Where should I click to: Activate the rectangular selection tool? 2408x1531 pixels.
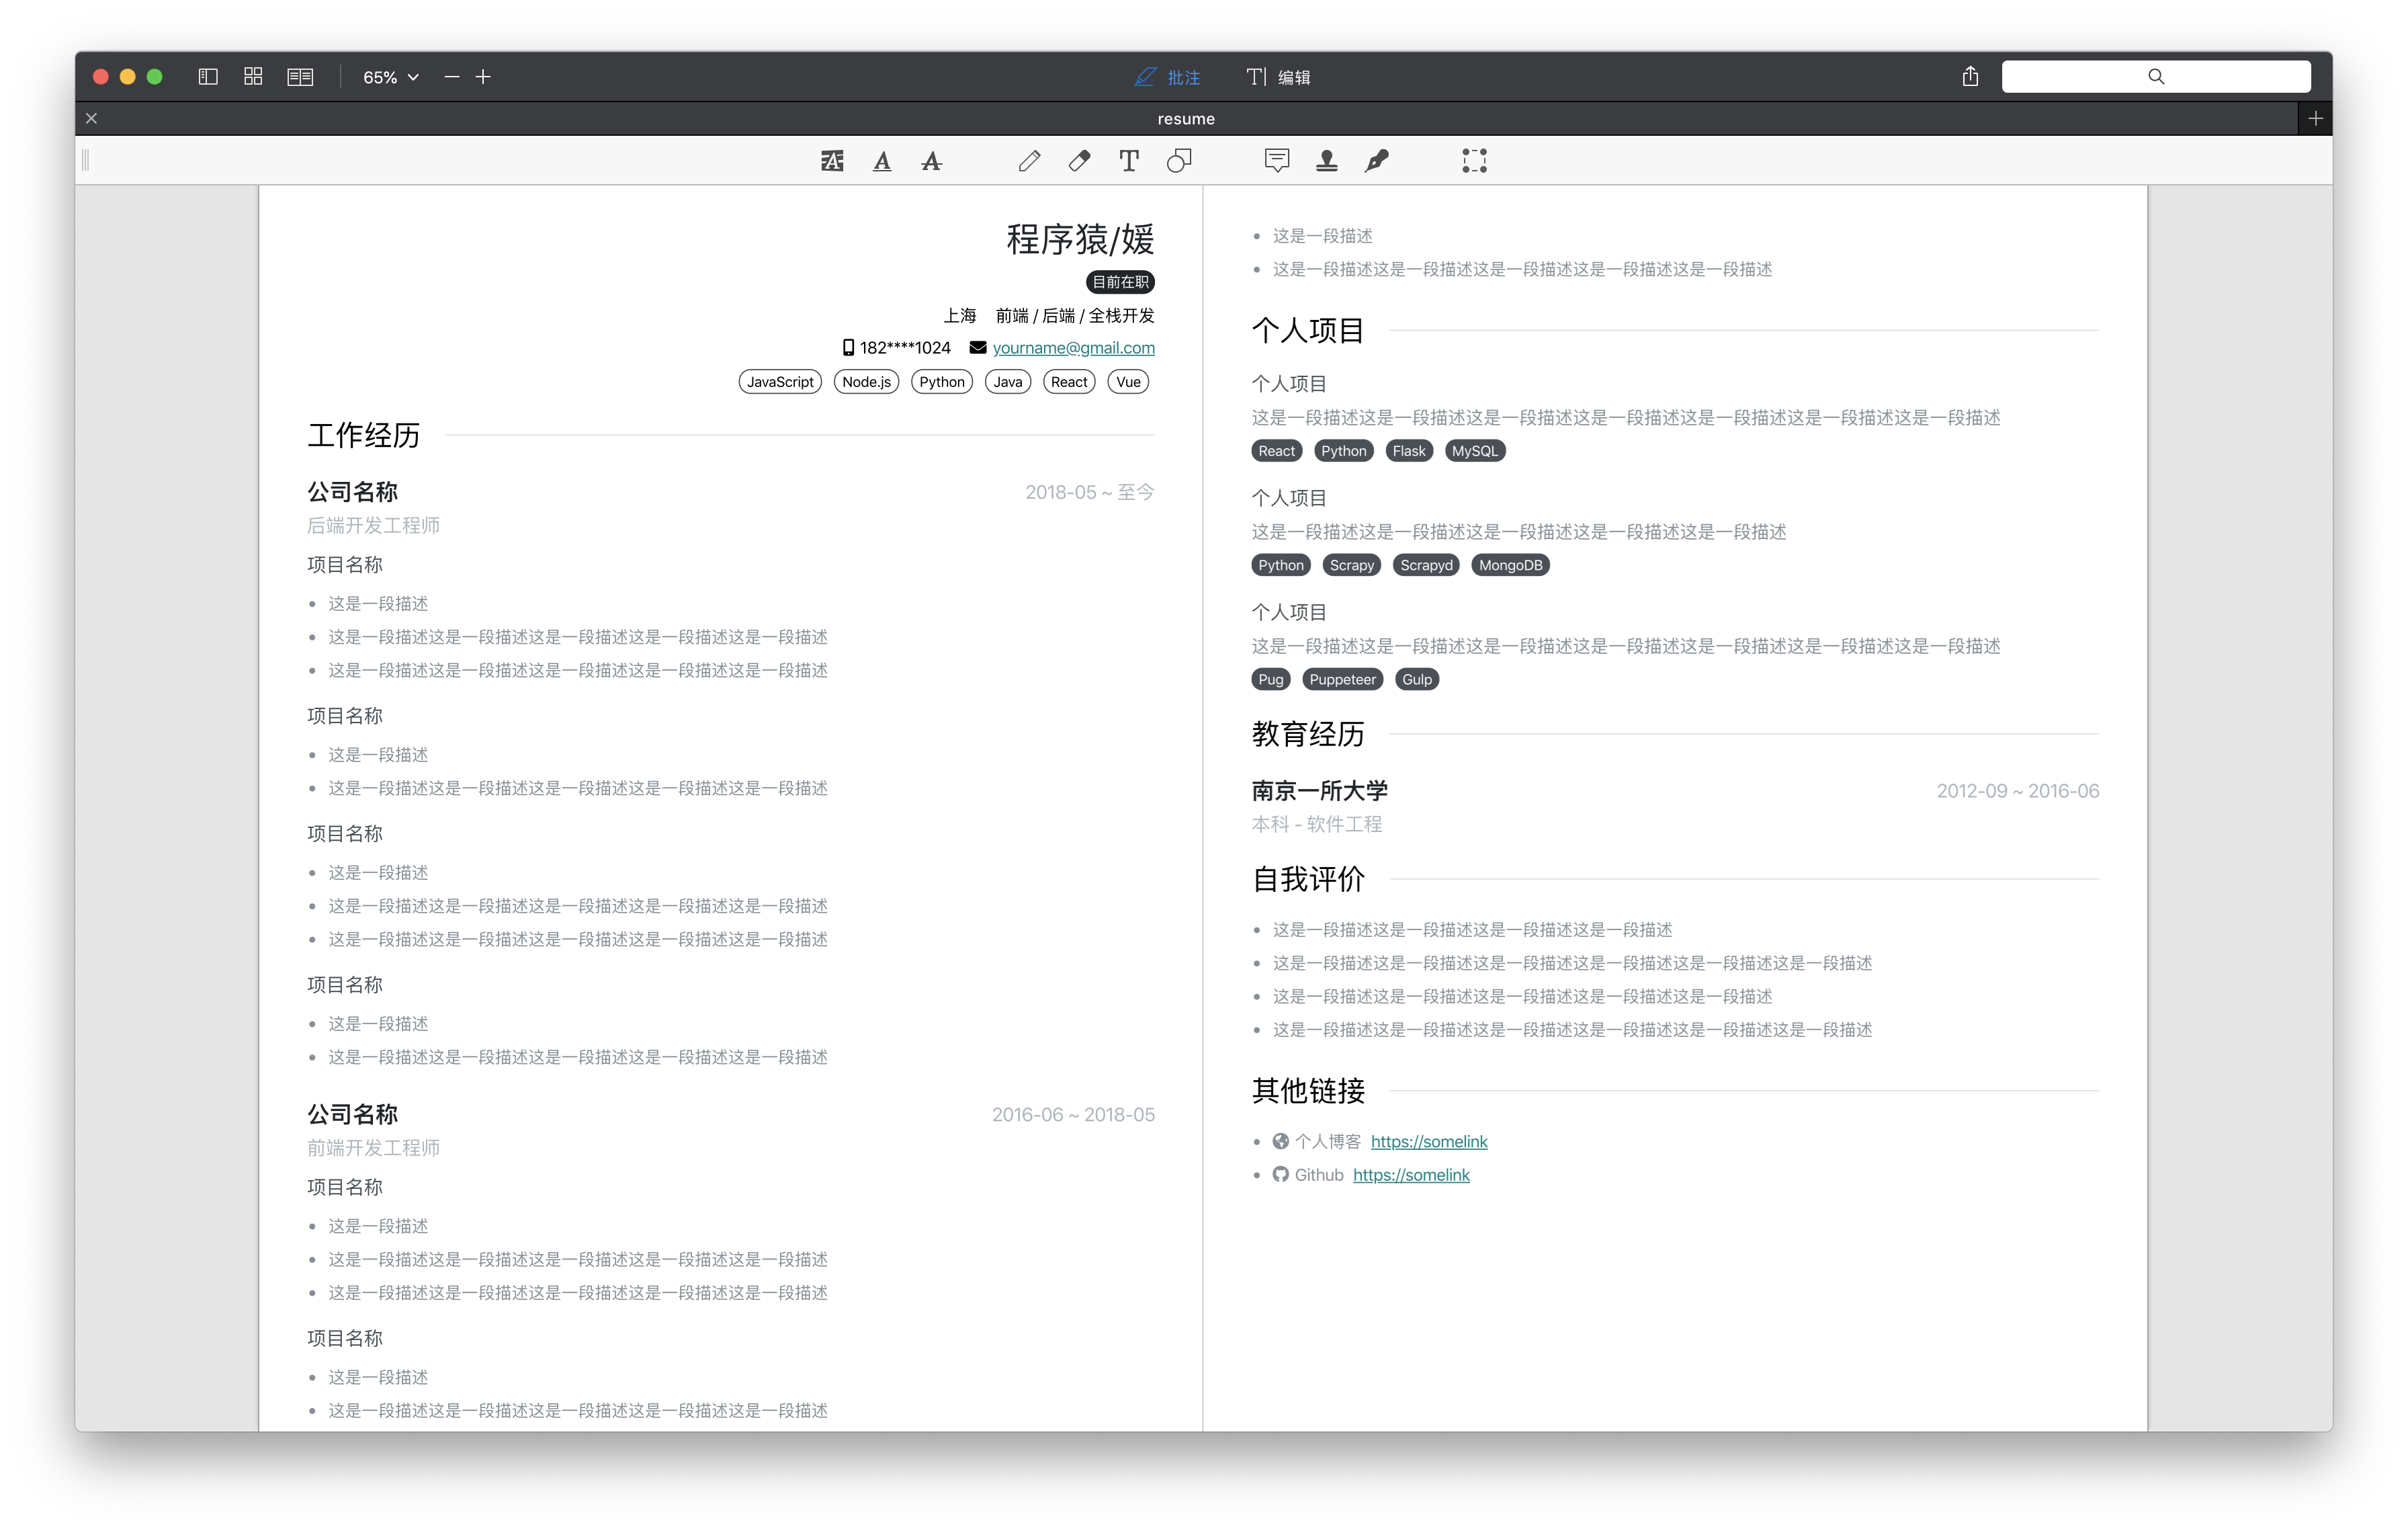click(x=1474, y=161)
